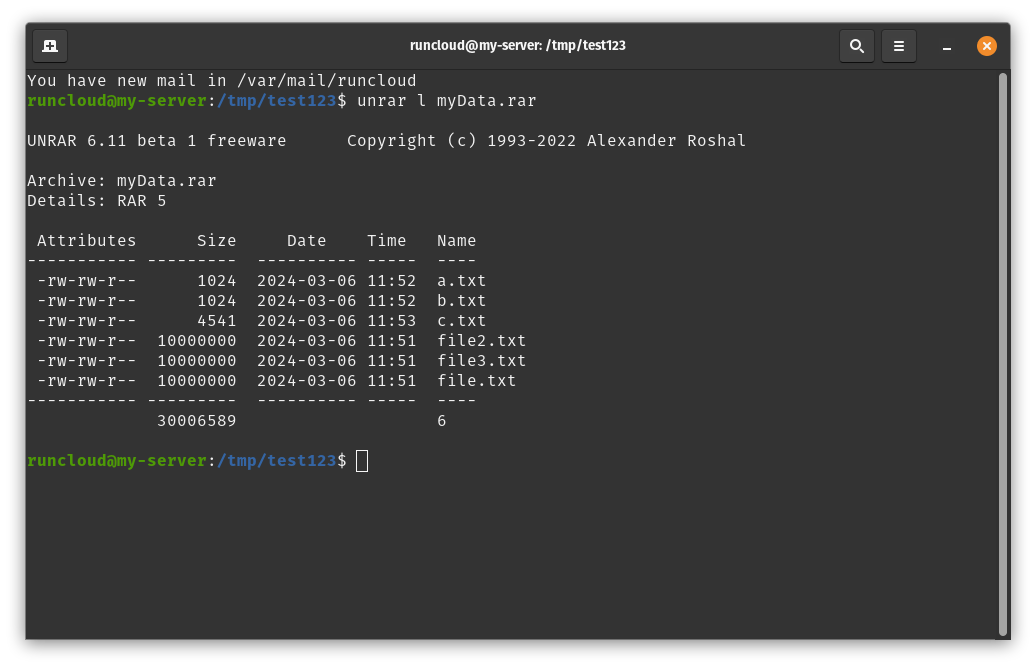Click the Archive: myData.rar line
Image resolution: width=1036 pixels, height=668 pixels.
(x=121, y=181)
